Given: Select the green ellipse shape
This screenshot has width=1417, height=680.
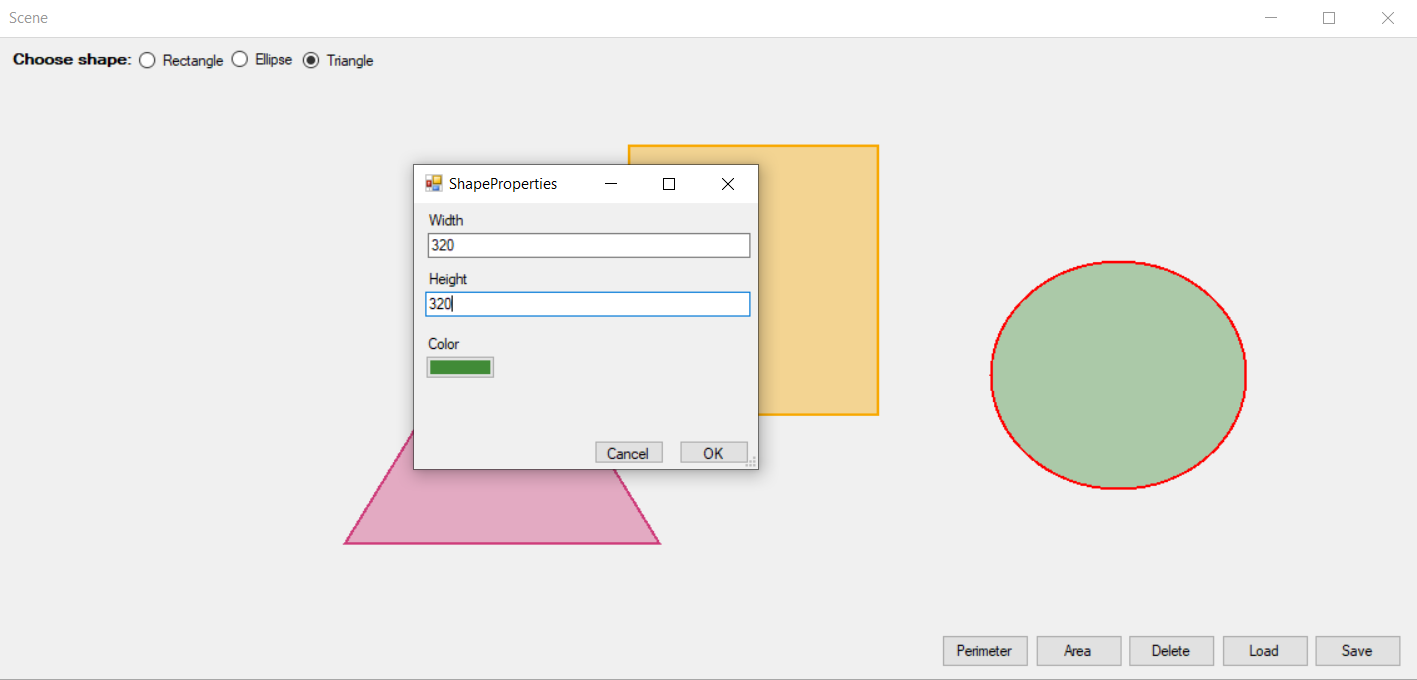Looking at the screenshot, I should pos(1118,375).
